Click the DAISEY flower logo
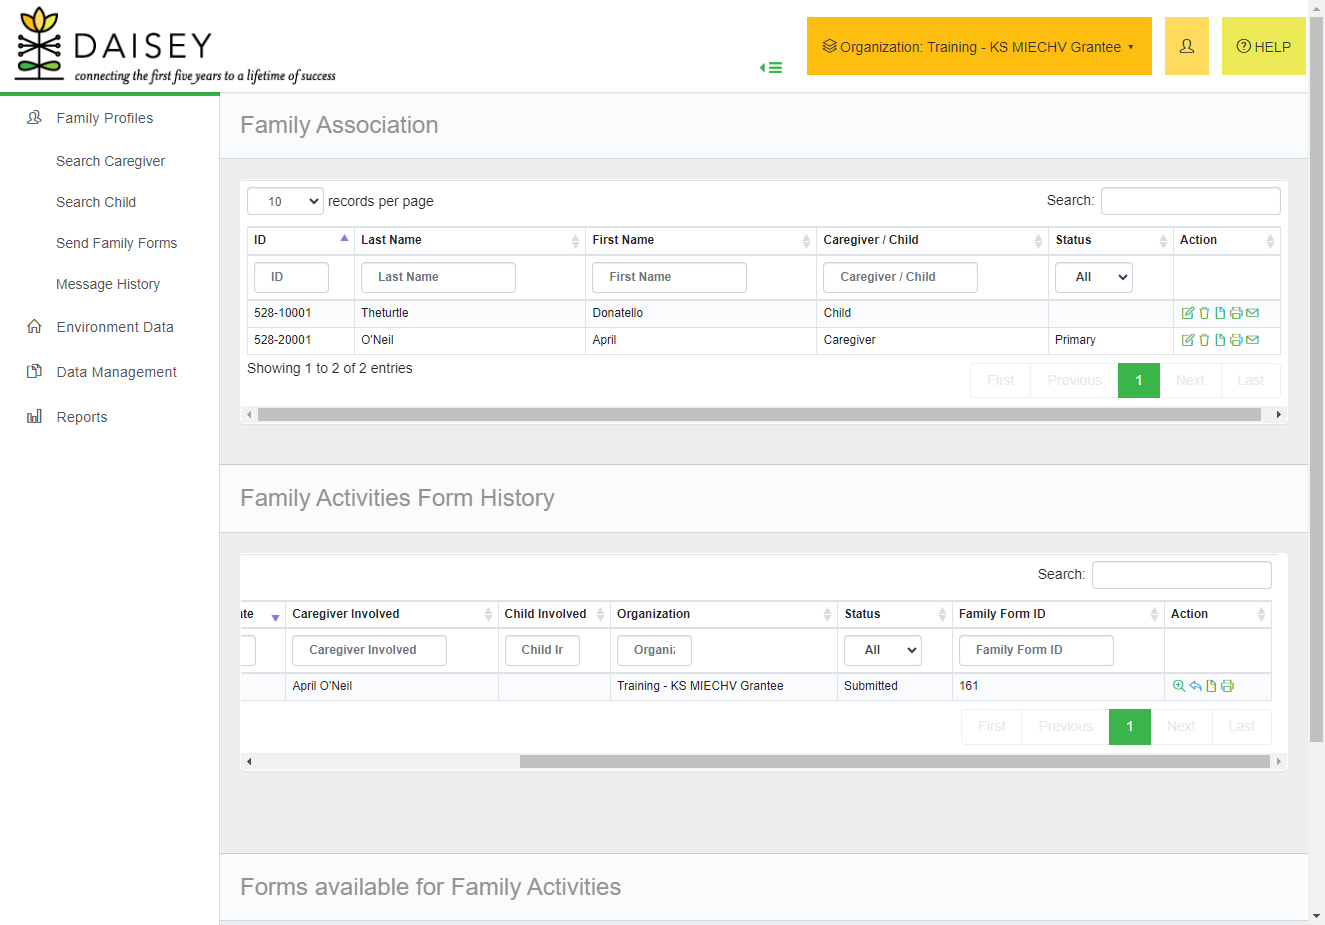The width and height of the screenshot is (1325, 925). pyautogui.click(x=39, y=43)
